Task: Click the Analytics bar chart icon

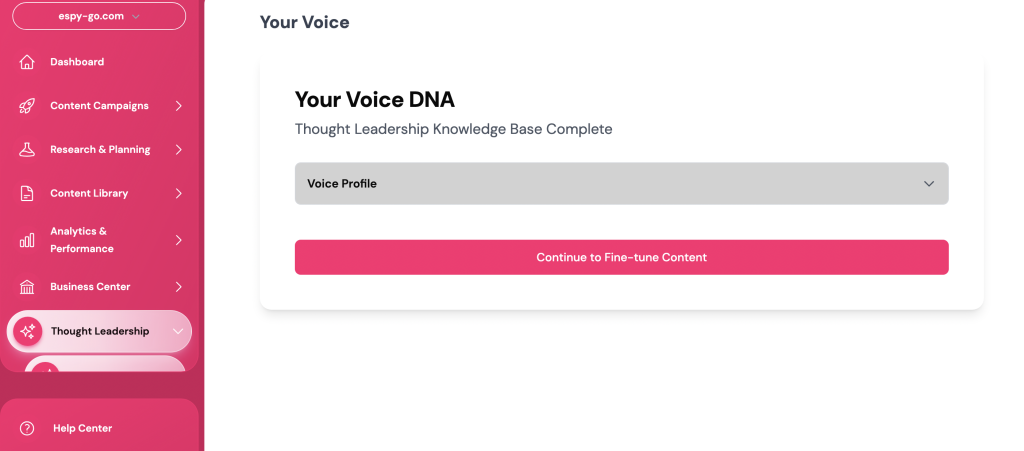Action: pos(27,240)
